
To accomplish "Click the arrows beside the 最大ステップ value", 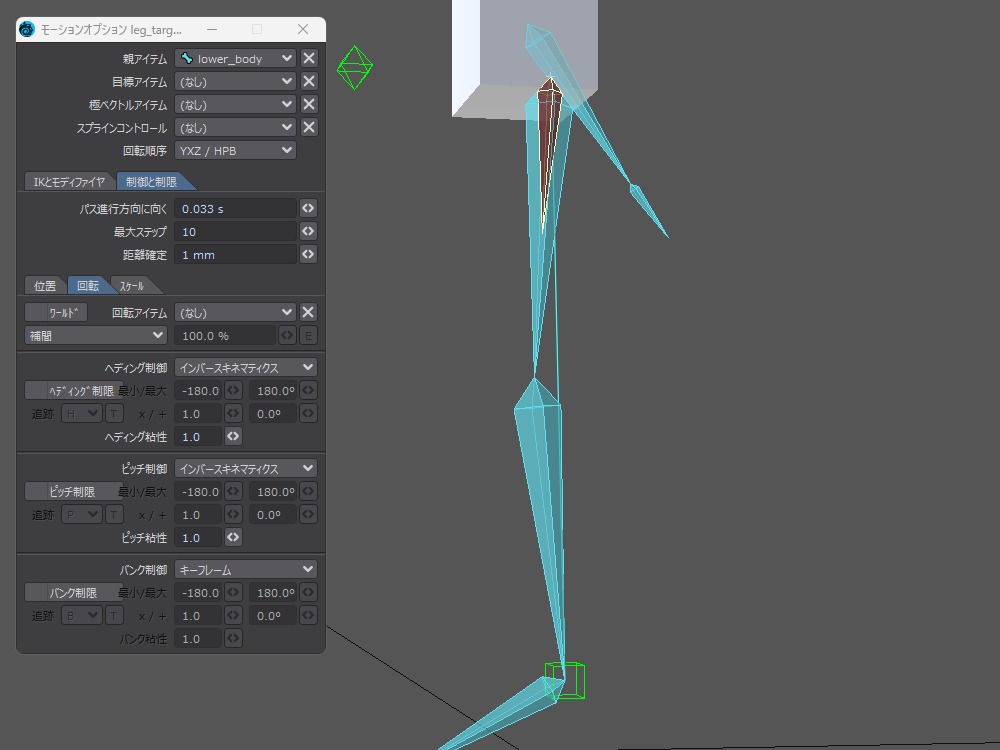I will 309,232.
